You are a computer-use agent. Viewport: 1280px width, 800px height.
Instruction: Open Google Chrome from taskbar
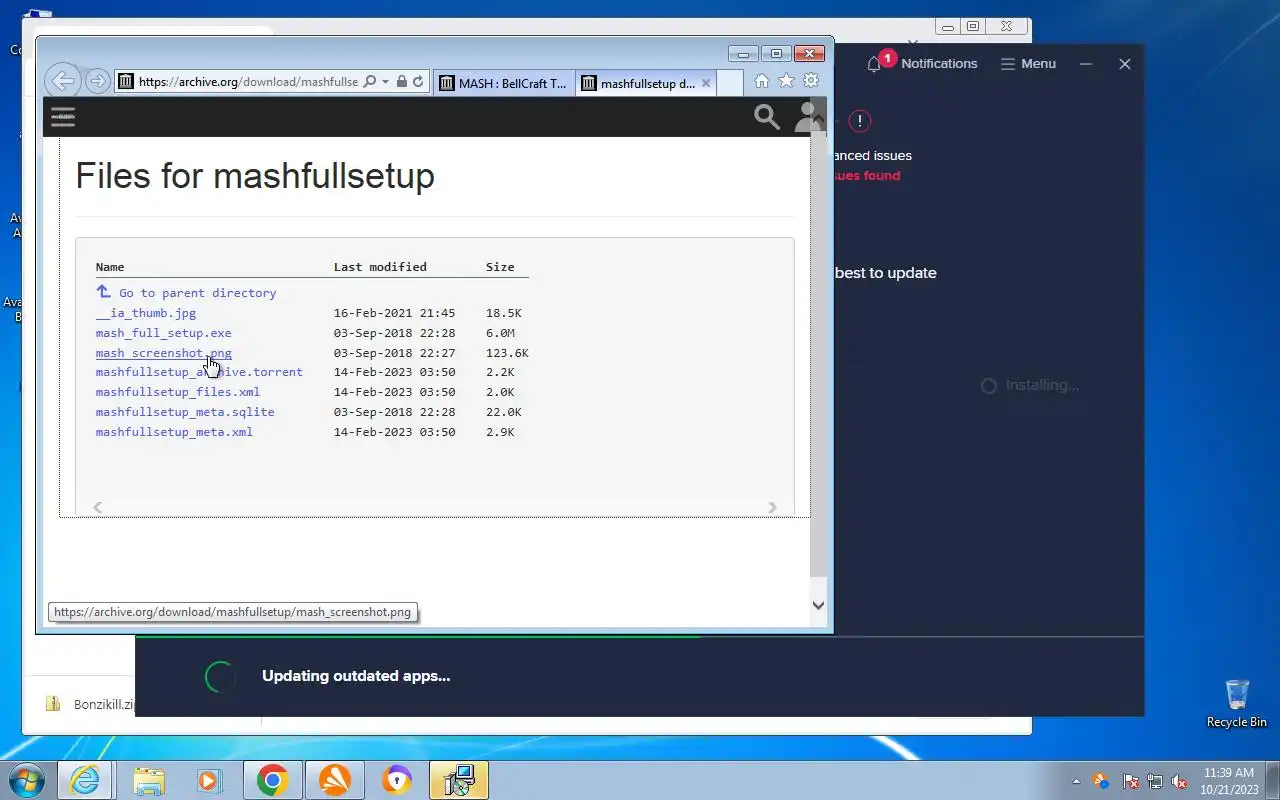tap(272, 780)
